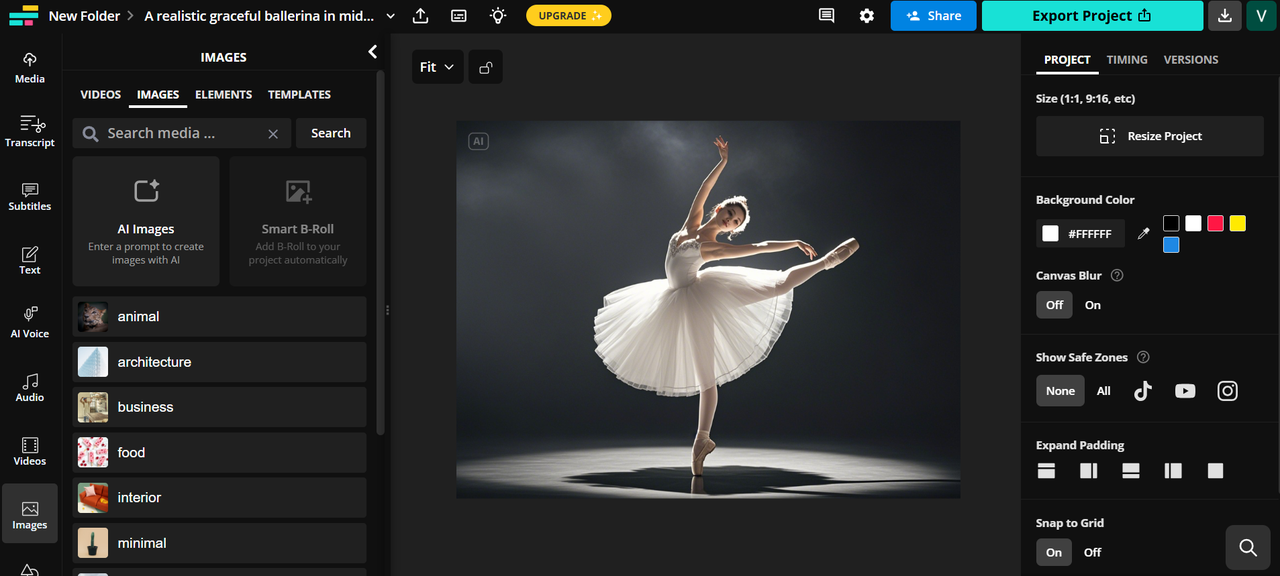Image resolution: width=1280 pixels, height=576 pixels.
Task: Open the animal image category
Action: pyautogui.click(x=219, y=316)
